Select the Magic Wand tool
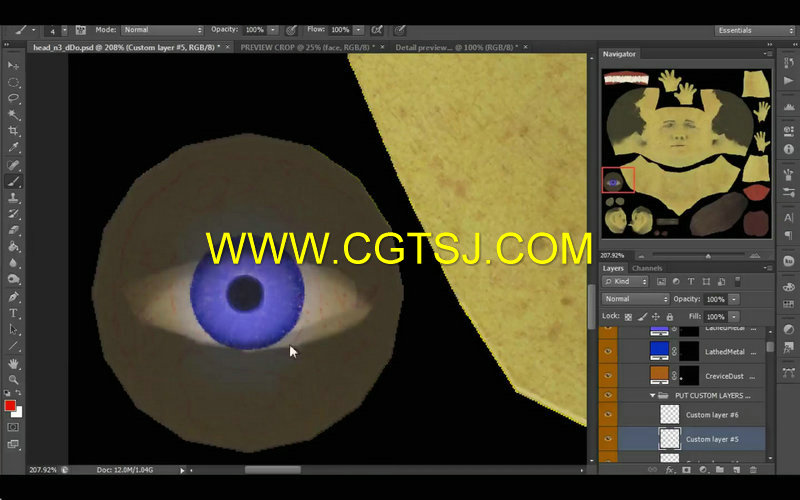The image size is (800, 500). 13,115
